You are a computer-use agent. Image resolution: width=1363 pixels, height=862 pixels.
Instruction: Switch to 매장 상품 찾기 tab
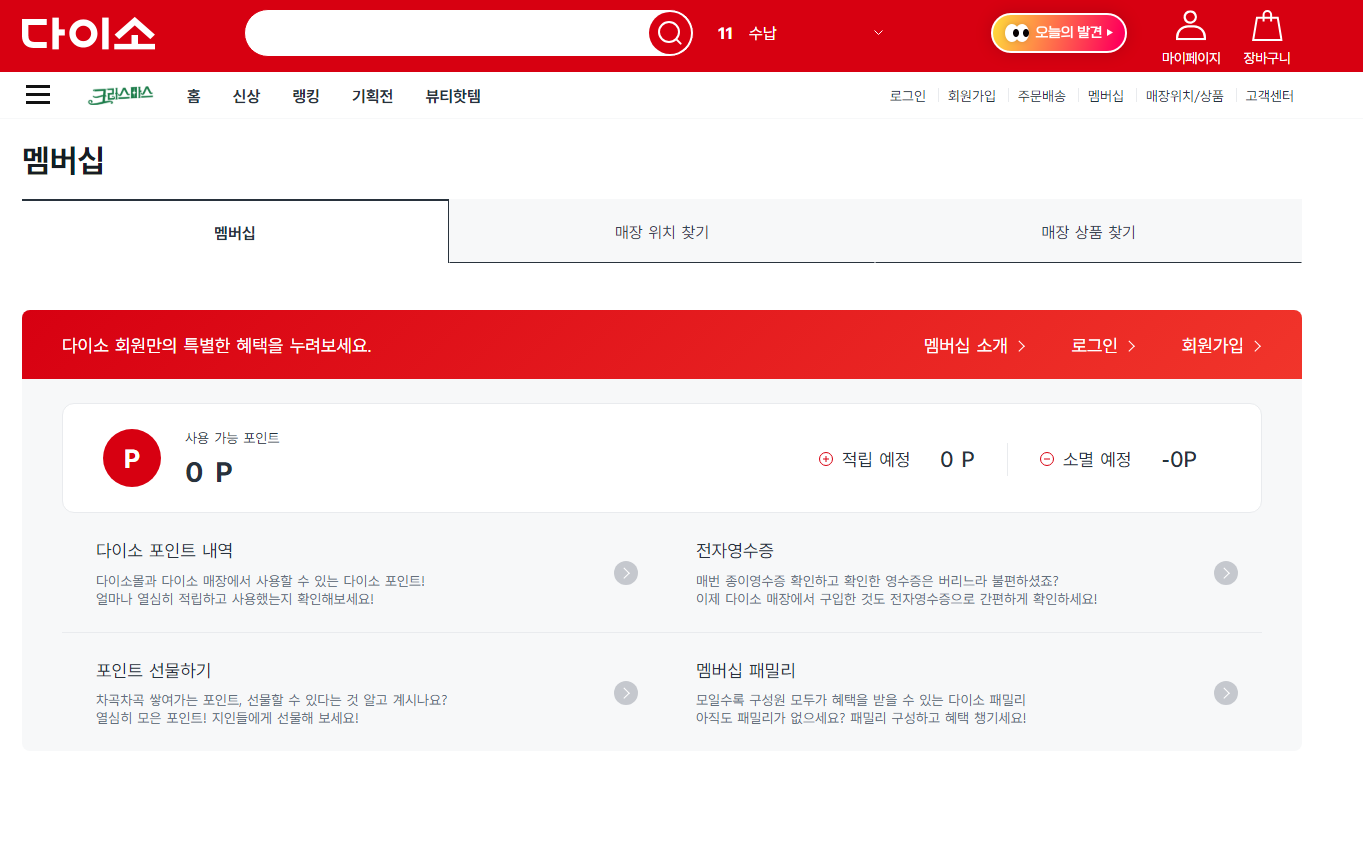click(1088, 232)
